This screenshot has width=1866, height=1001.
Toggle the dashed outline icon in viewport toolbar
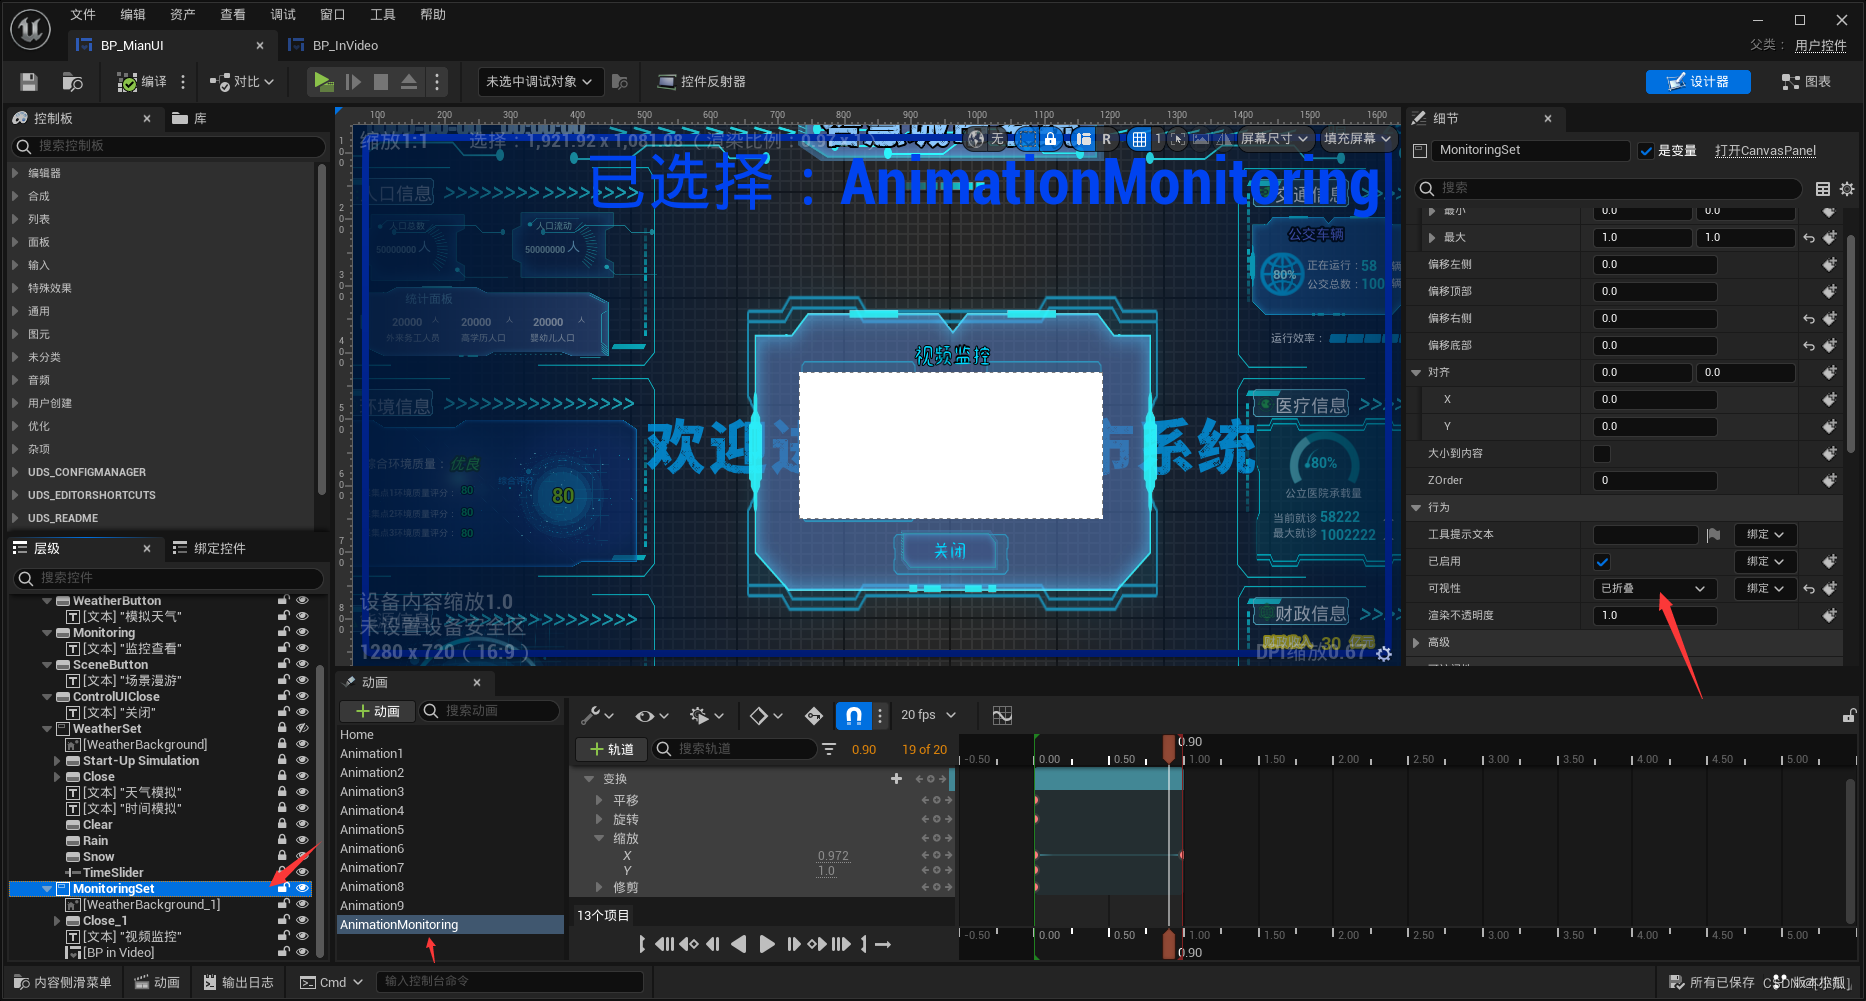(x=1027, y=139)
